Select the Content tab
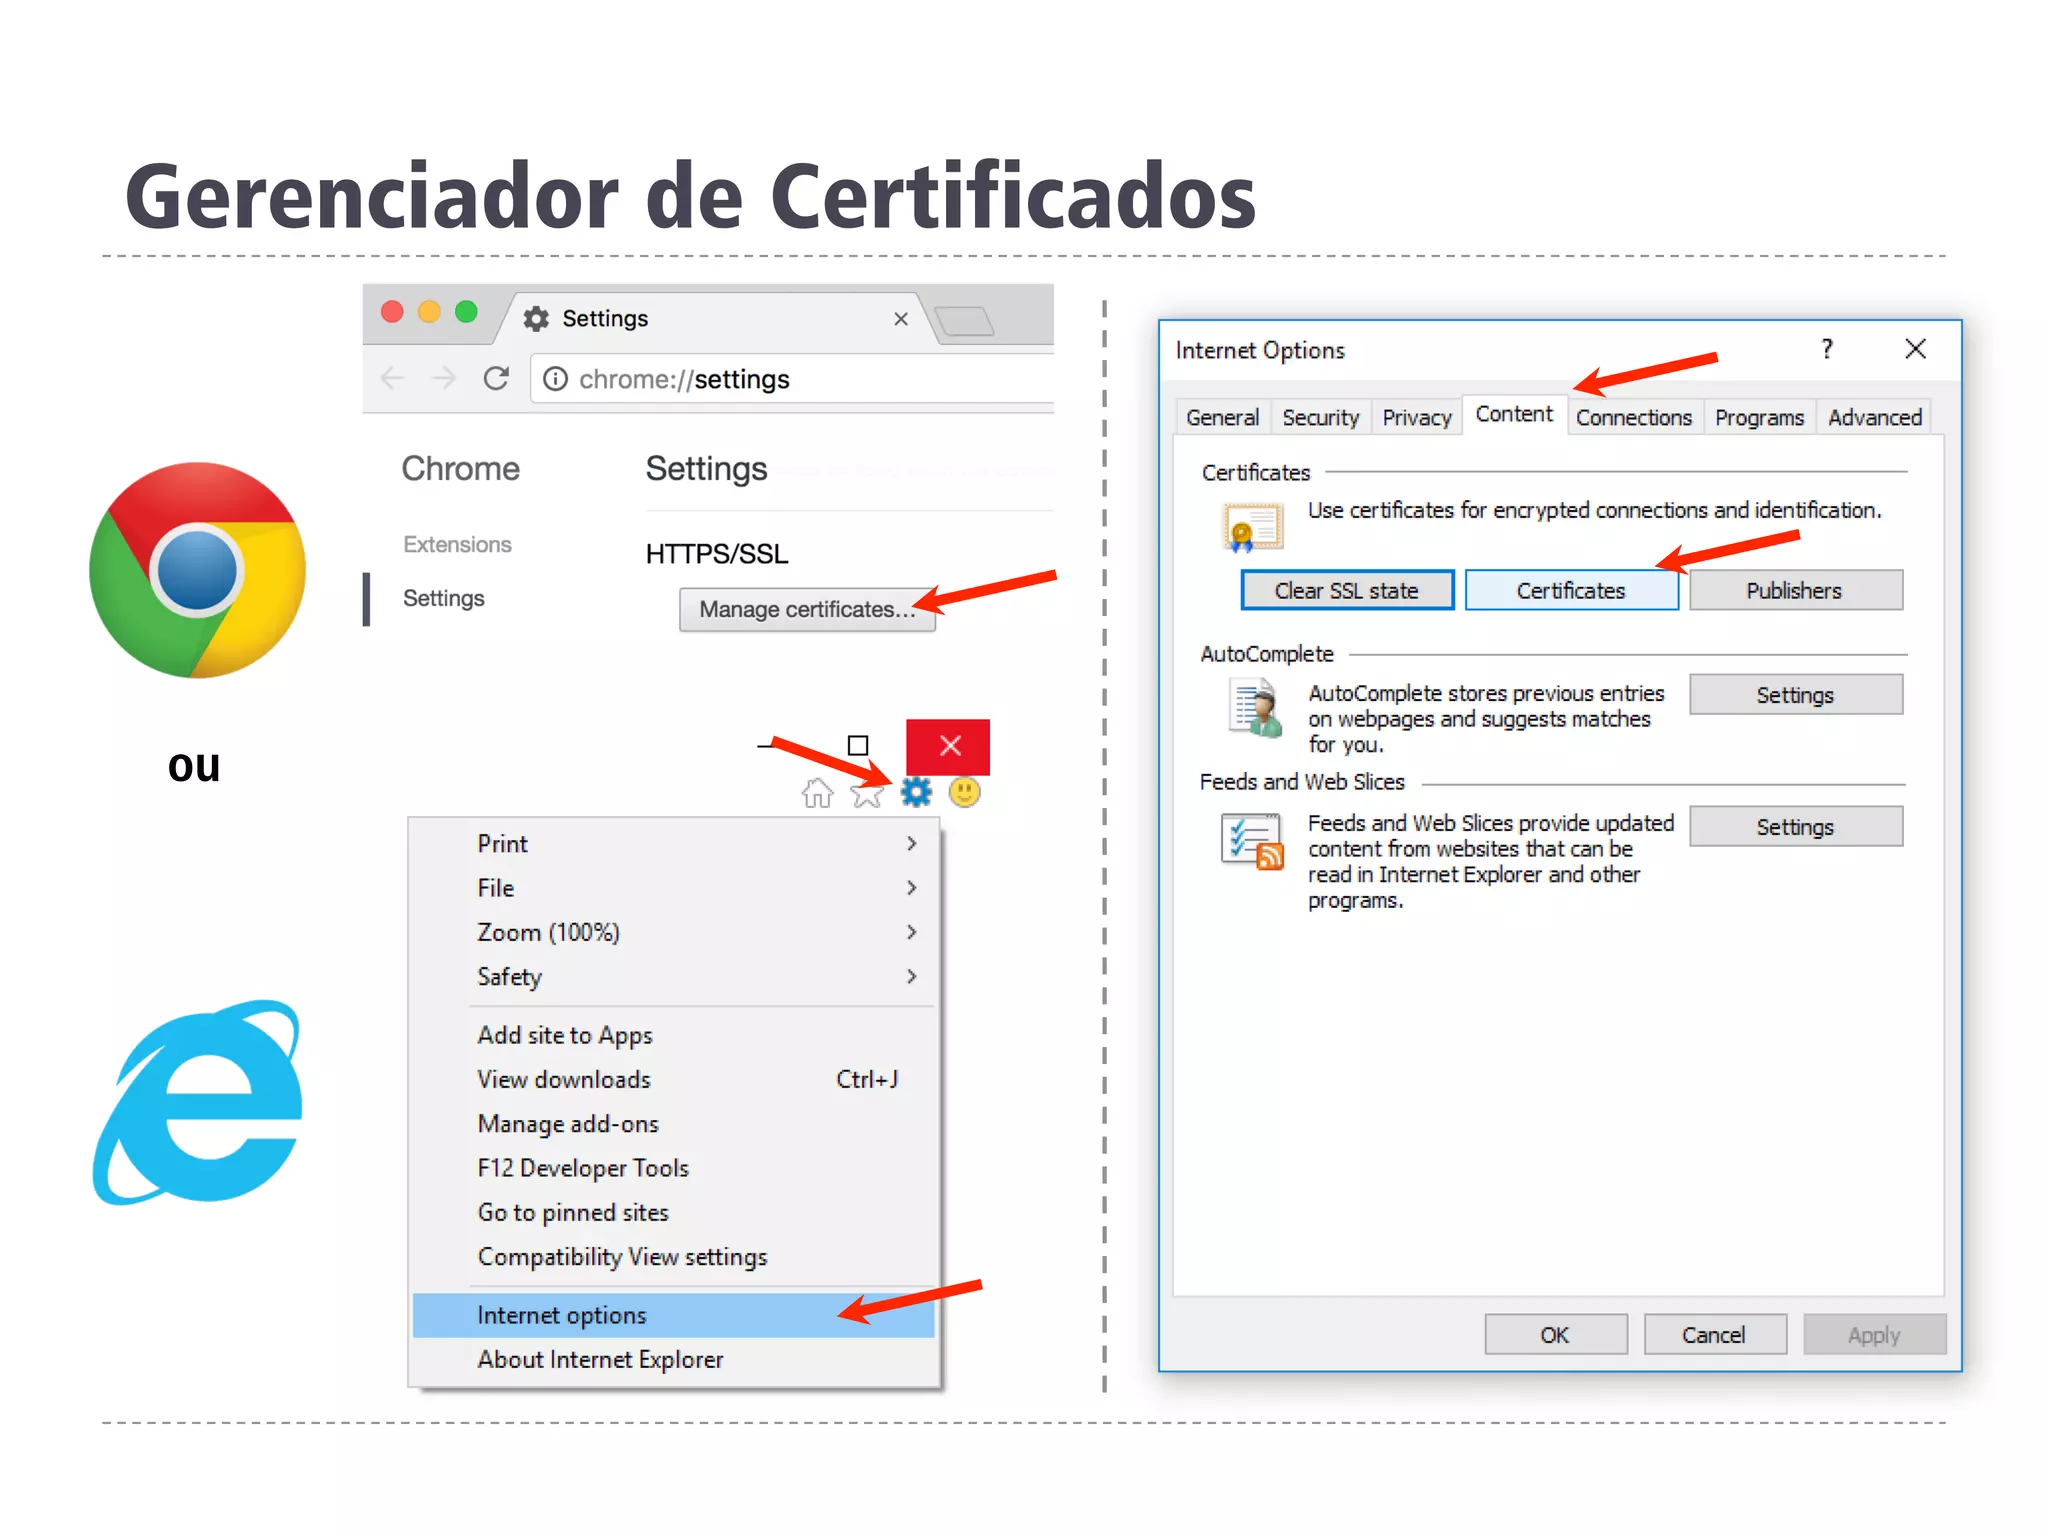The height and width of the screenshot is (1536, 2048). (x=1514, y=414)
